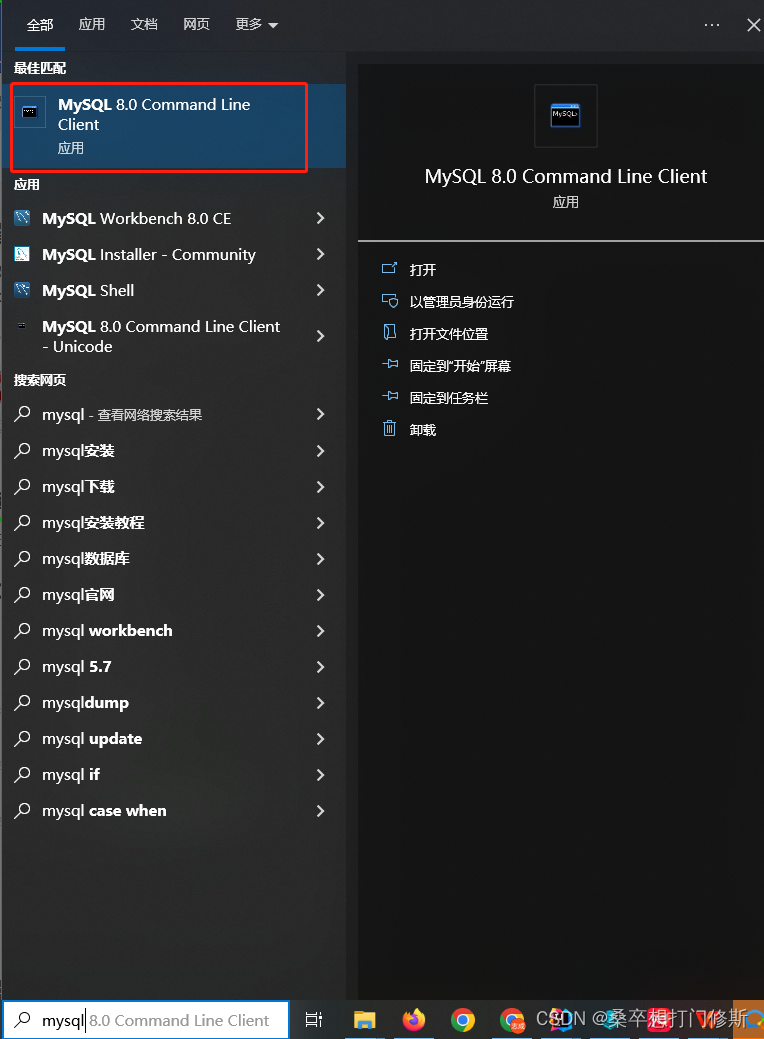This screenshot has width=764, height=1039.
Task: Click the open file location icon
Action: point(390,333)
